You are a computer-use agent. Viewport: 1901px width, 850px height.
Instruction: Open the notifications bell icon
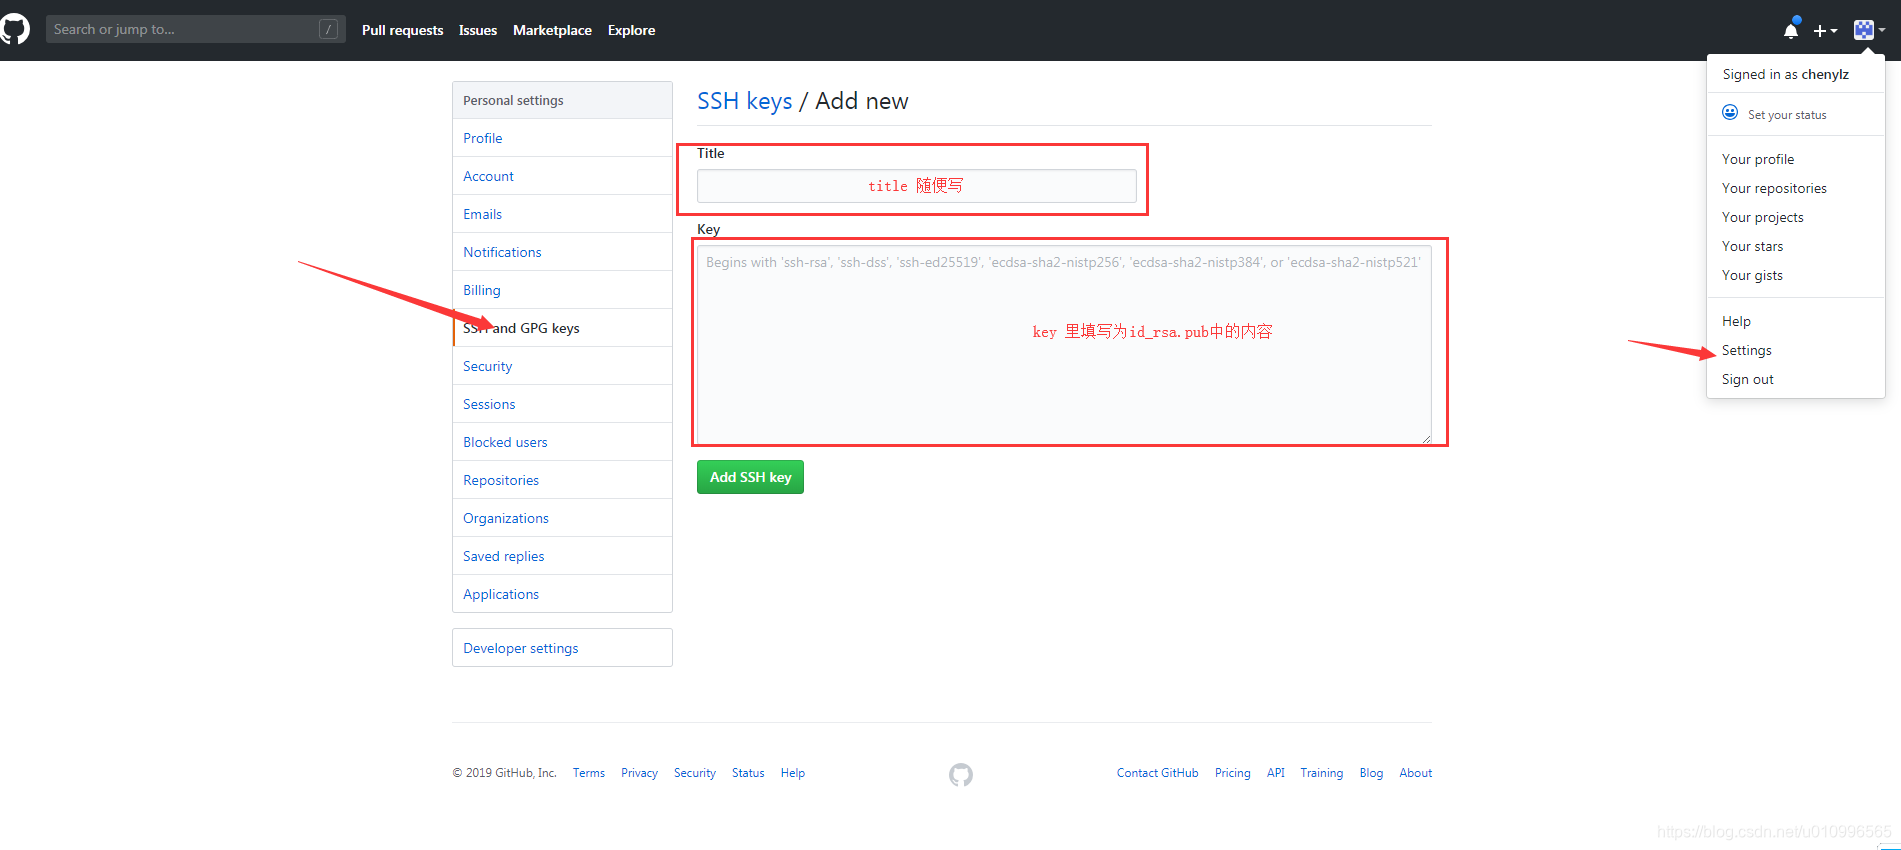point(1791,30)
